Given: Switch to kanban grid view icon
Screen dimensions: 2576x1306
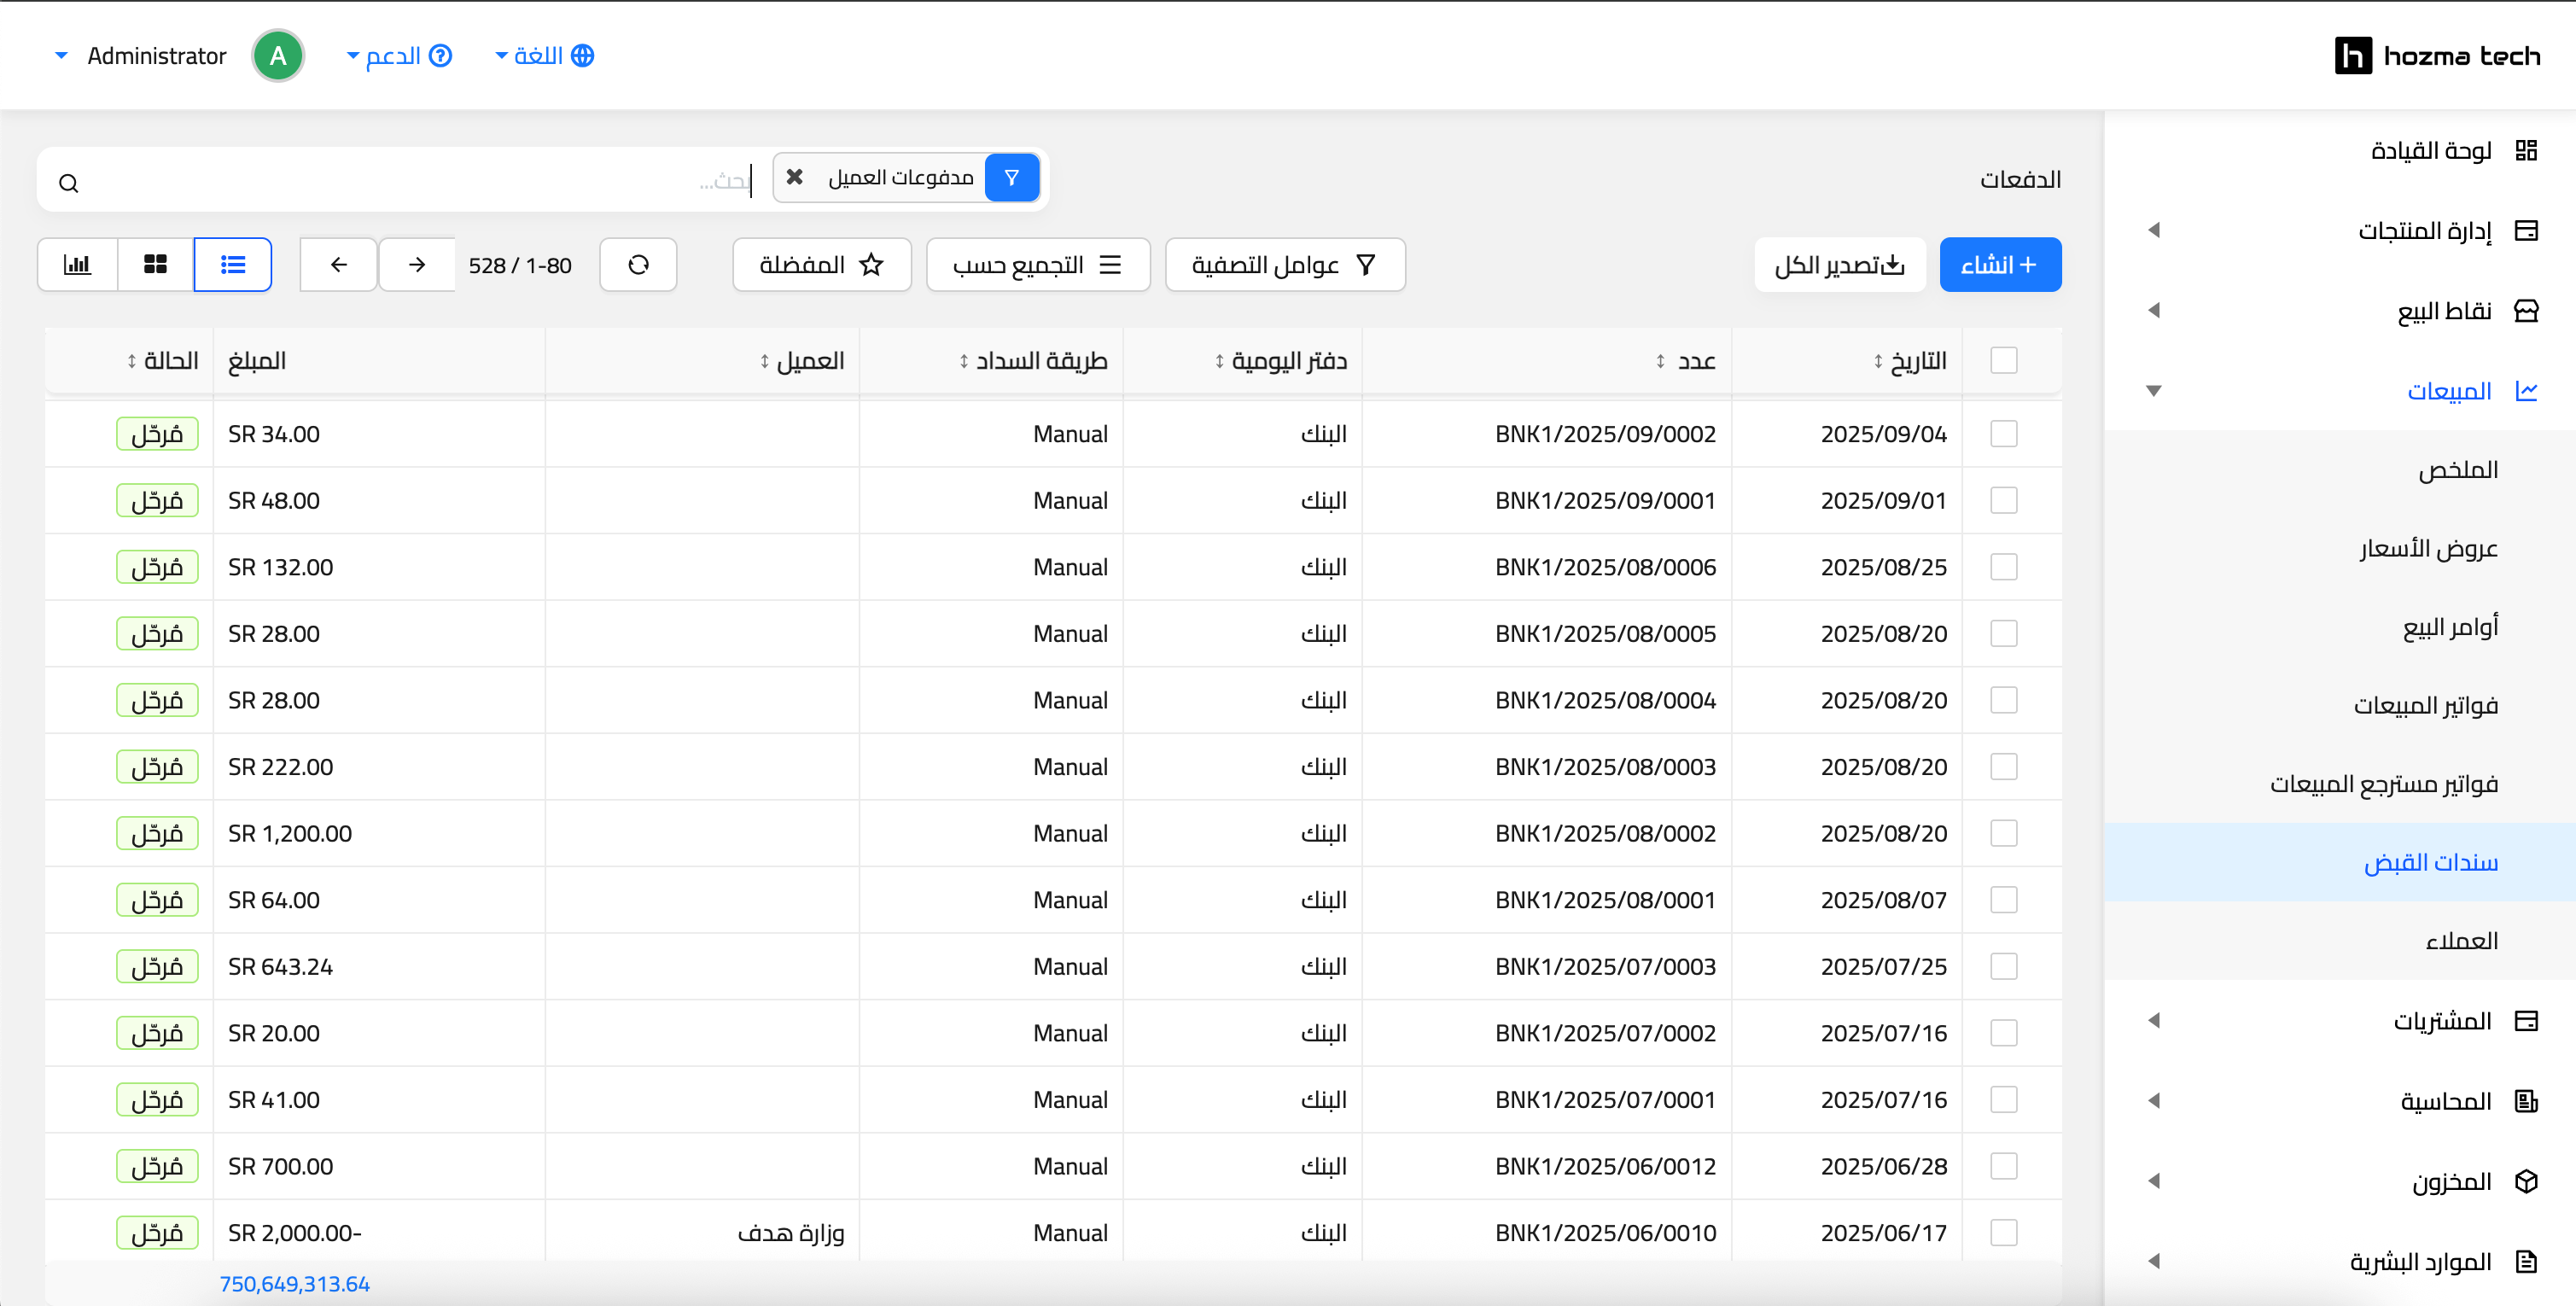Looking at the screenshot, I should pos(155,265).
